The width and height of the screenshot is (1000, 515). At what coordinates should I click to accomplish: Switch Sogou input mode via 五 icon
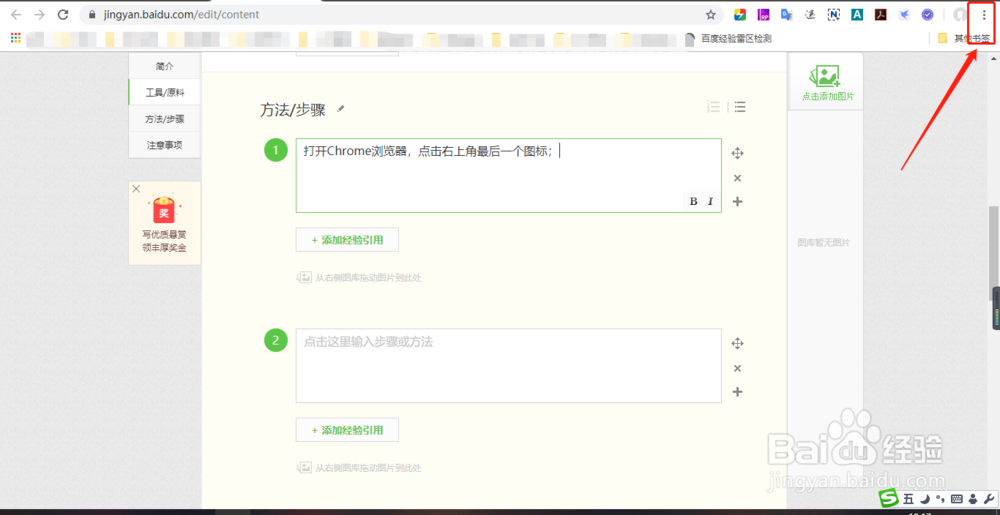pos(908,498)
